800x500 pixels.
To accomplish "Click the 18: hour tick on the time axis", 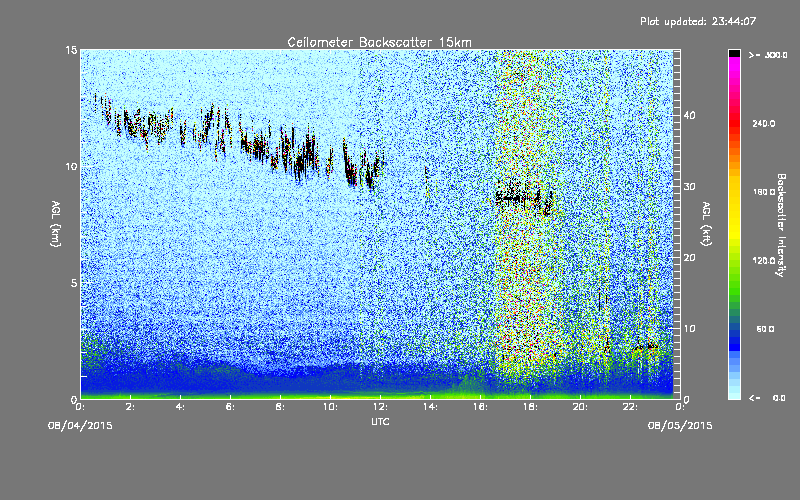I will [530, 407].
